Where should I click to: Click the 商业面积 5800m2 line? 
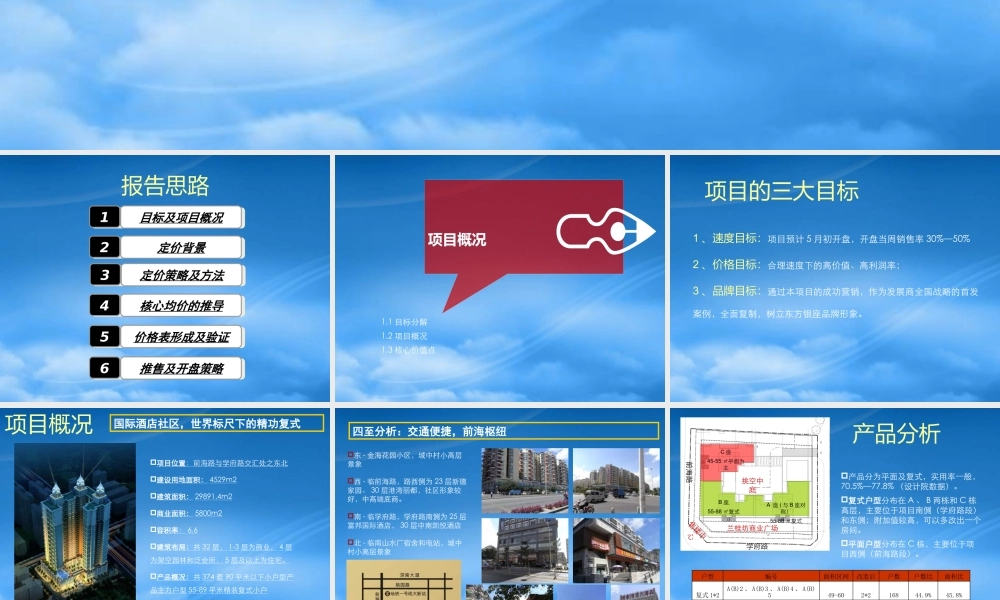coord(186,513)
